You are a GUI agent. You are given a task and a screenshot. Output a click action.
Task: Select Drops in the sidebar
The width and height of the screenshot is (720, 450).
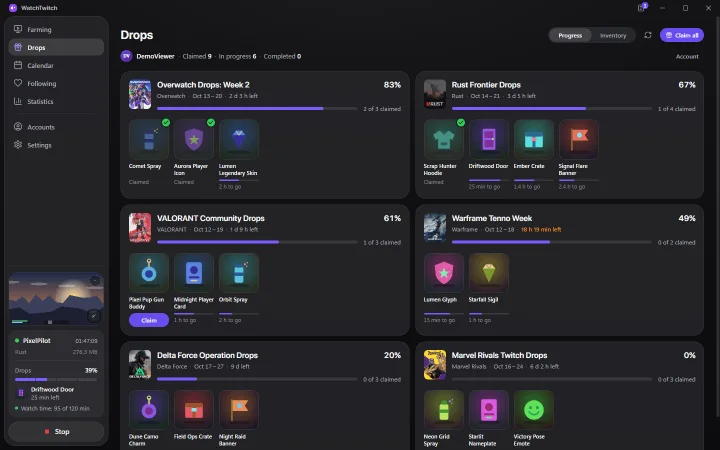click(x=56, y=47)
